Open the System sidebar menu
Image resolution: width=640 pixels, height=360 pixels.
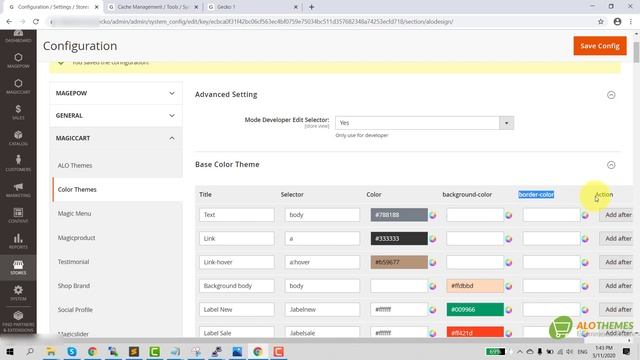tap(18, 293)
